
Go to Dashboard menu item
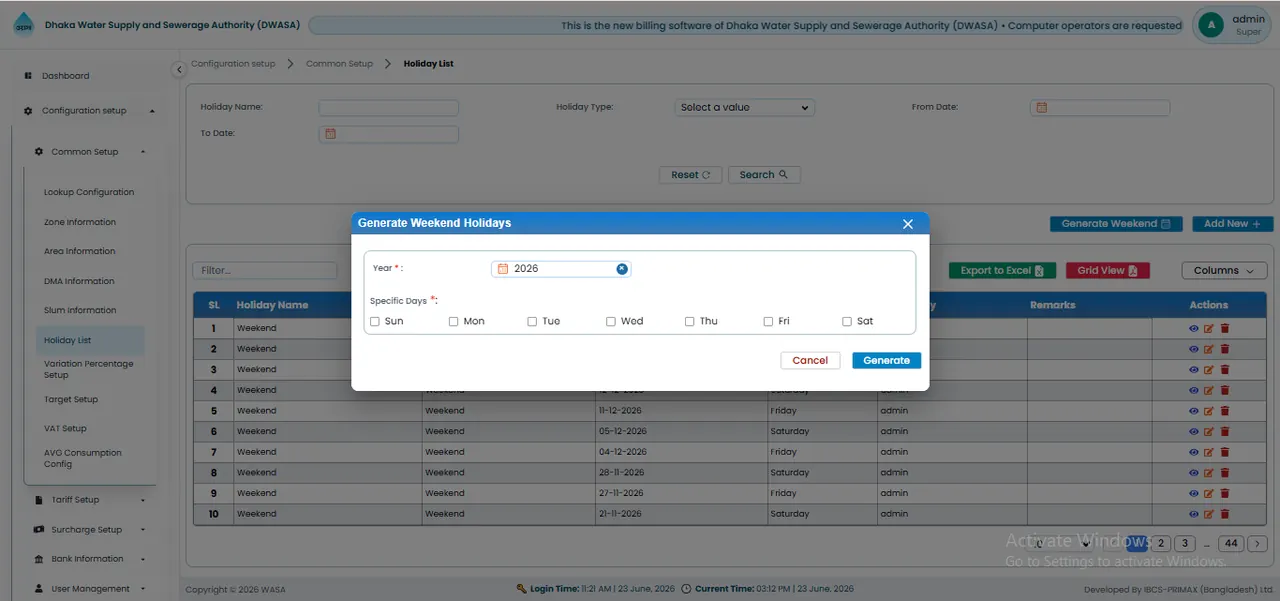click(65, 76)
